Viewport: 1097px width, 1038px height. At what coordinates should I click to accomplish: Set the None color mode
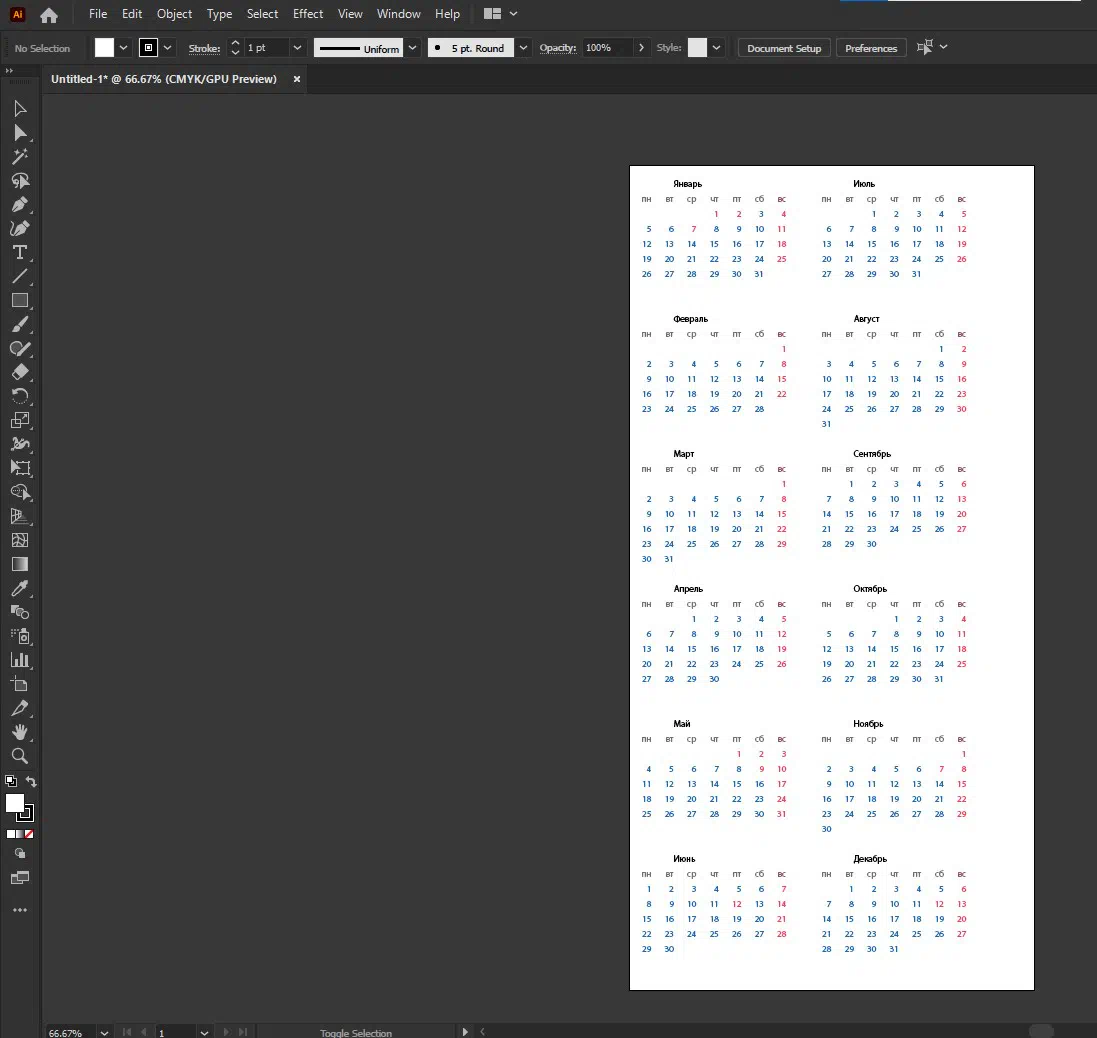[29, 833]
